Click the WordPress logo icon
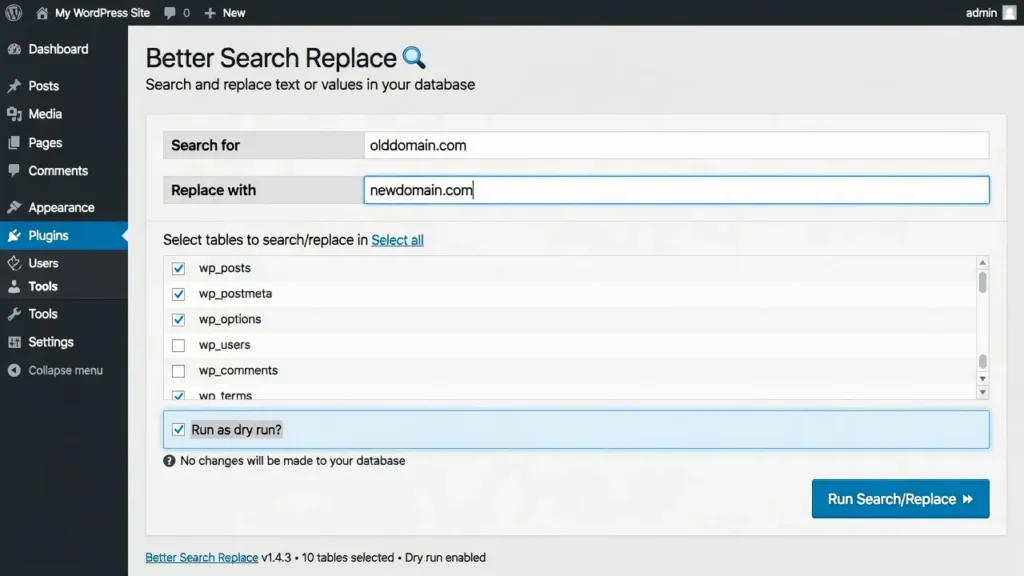Screen dimensions: 1024x576 click(14, 12)
